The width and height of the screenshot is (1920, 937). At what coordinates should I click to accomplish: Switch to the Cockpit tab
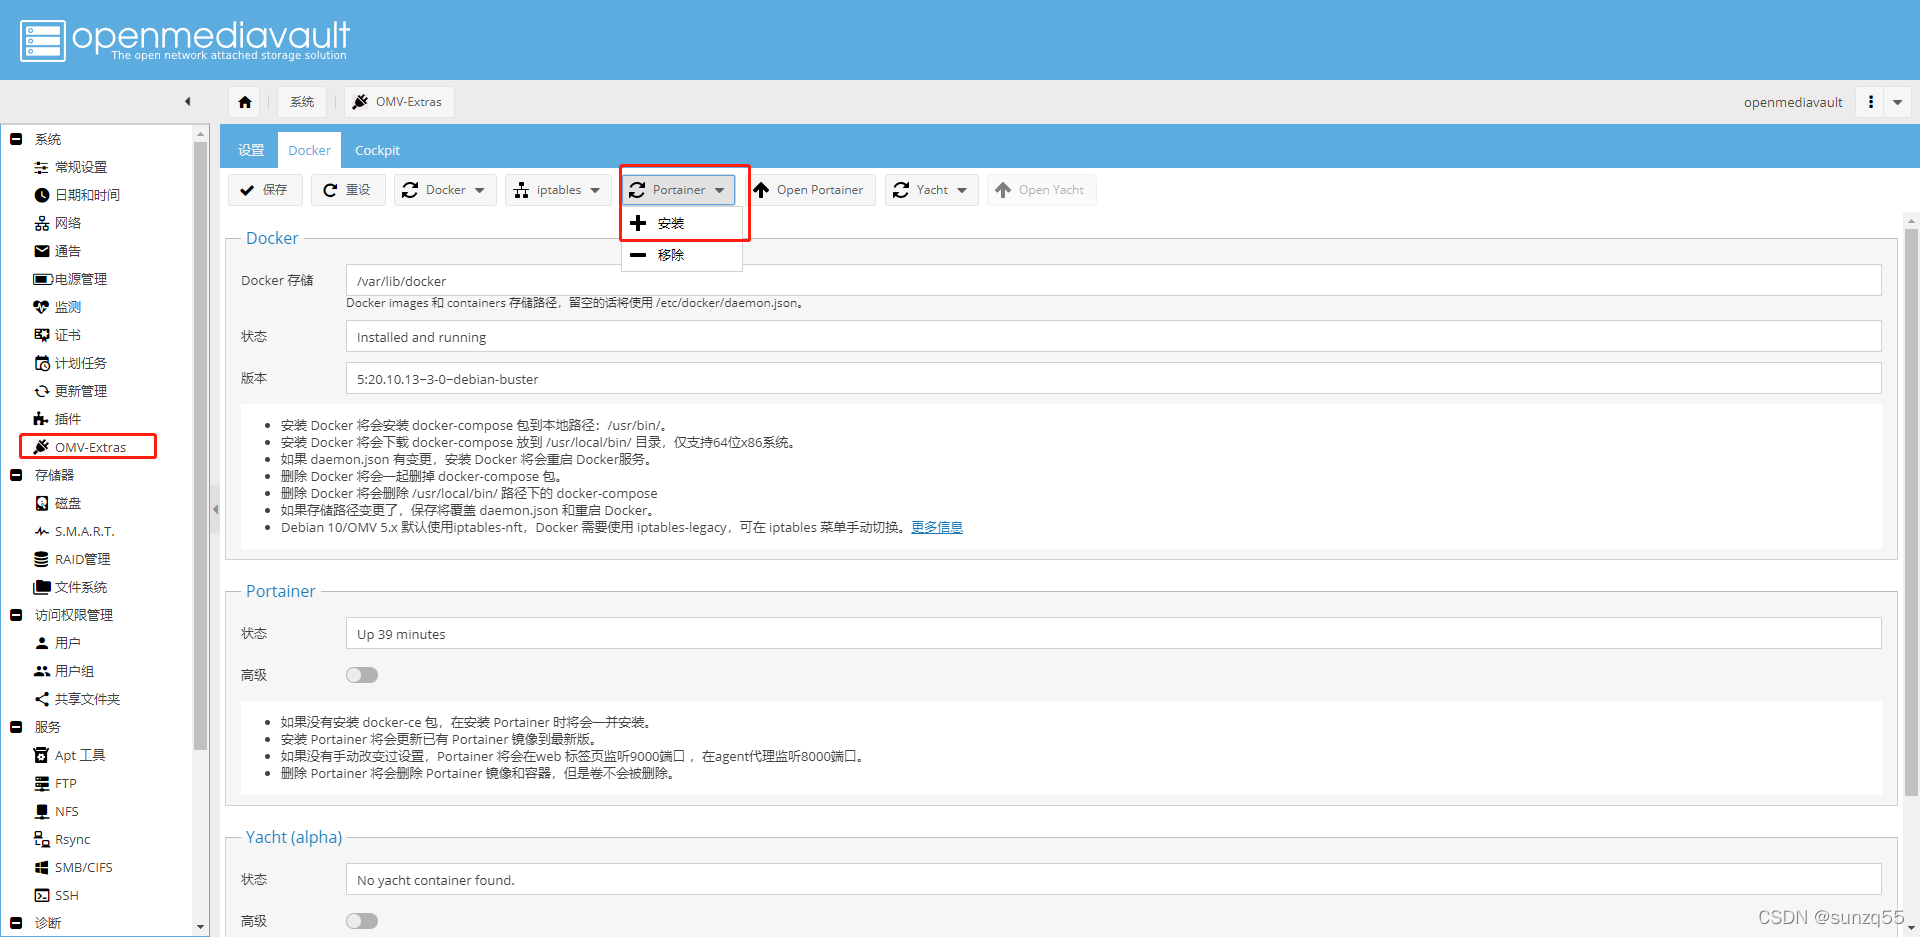pyautogui.click(x=377, y=150)
